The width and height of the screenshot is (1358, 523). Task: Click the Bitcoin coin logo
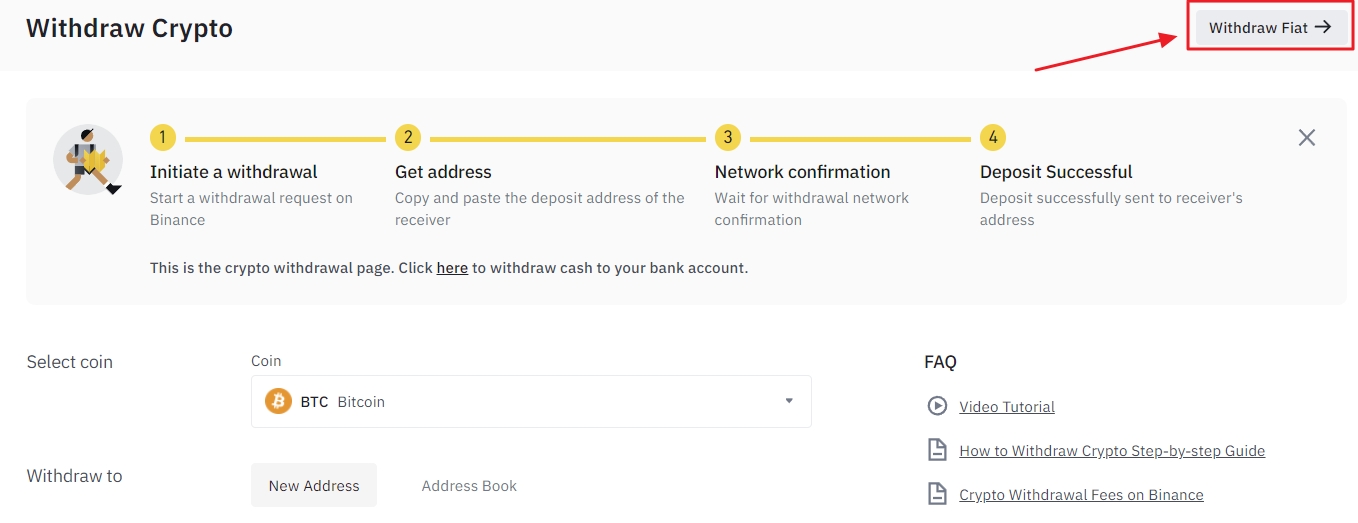tap(278, 402)
